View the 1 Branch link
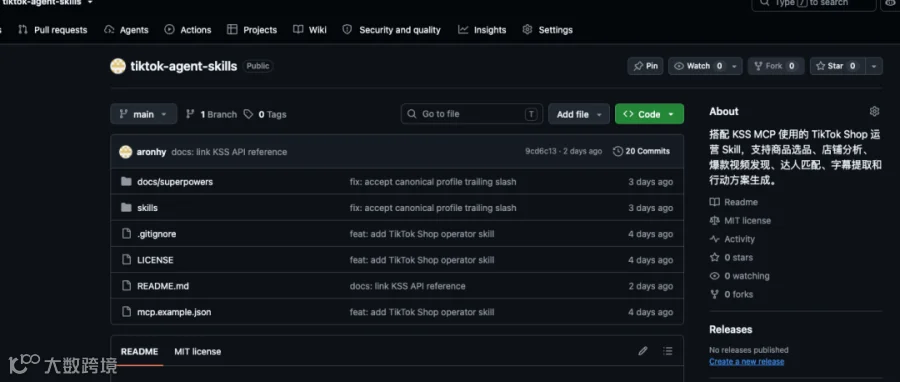 (211, 114)
